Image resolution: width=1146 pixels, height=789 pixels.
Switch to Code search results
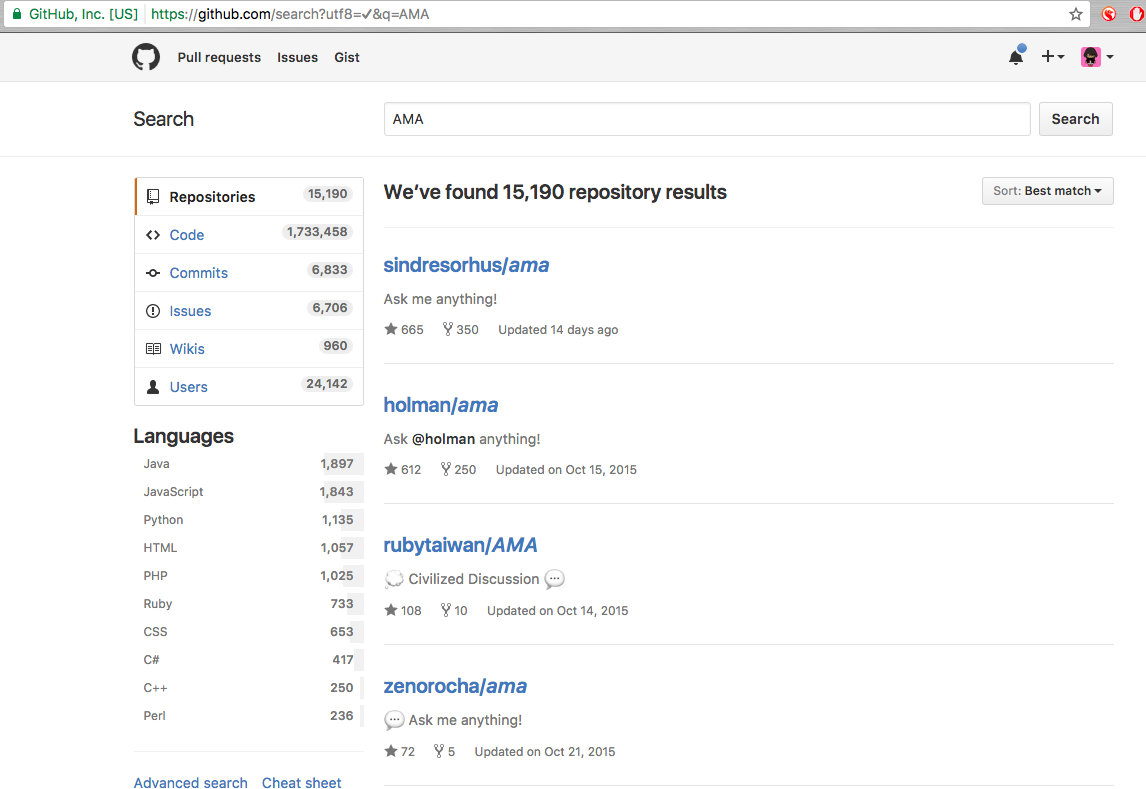click(249, 235)
